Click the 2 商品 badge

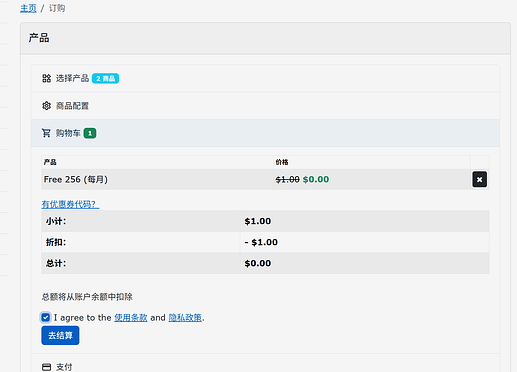(x=105, y=79)
